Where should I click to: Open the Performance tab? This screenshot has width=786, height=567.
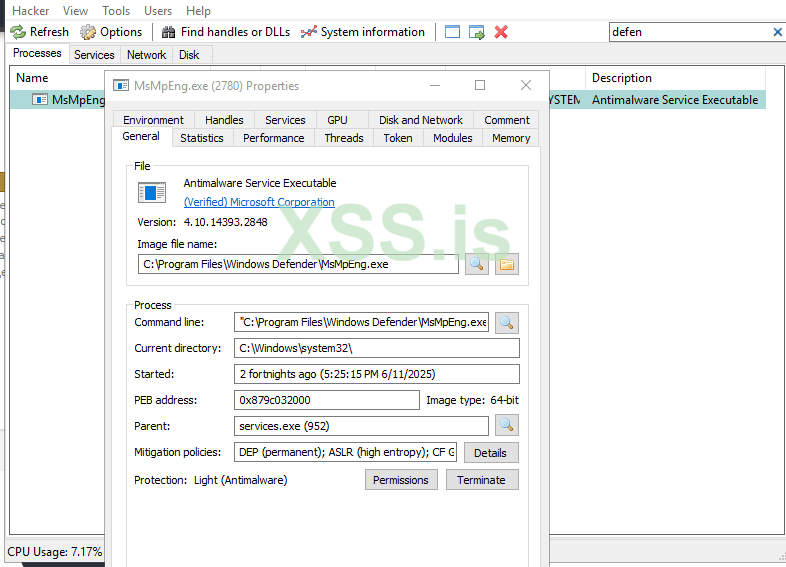click(274, 138)
